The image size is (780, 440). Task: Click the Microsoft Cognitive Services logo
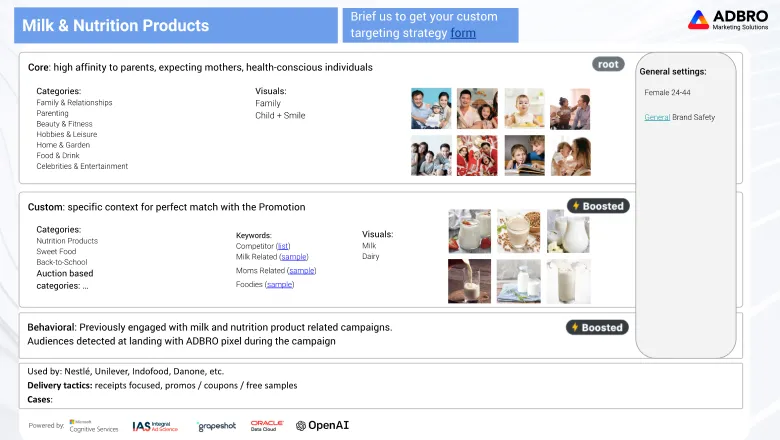[94, 426]
